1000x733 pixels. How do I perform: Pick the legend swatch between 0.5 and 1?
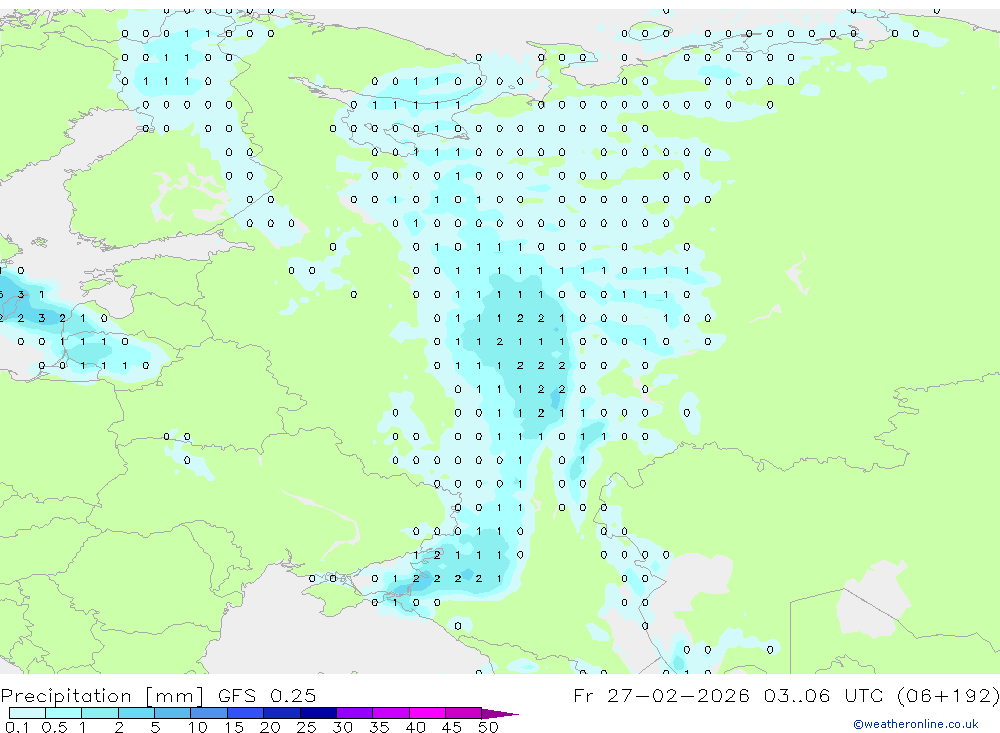64,713
